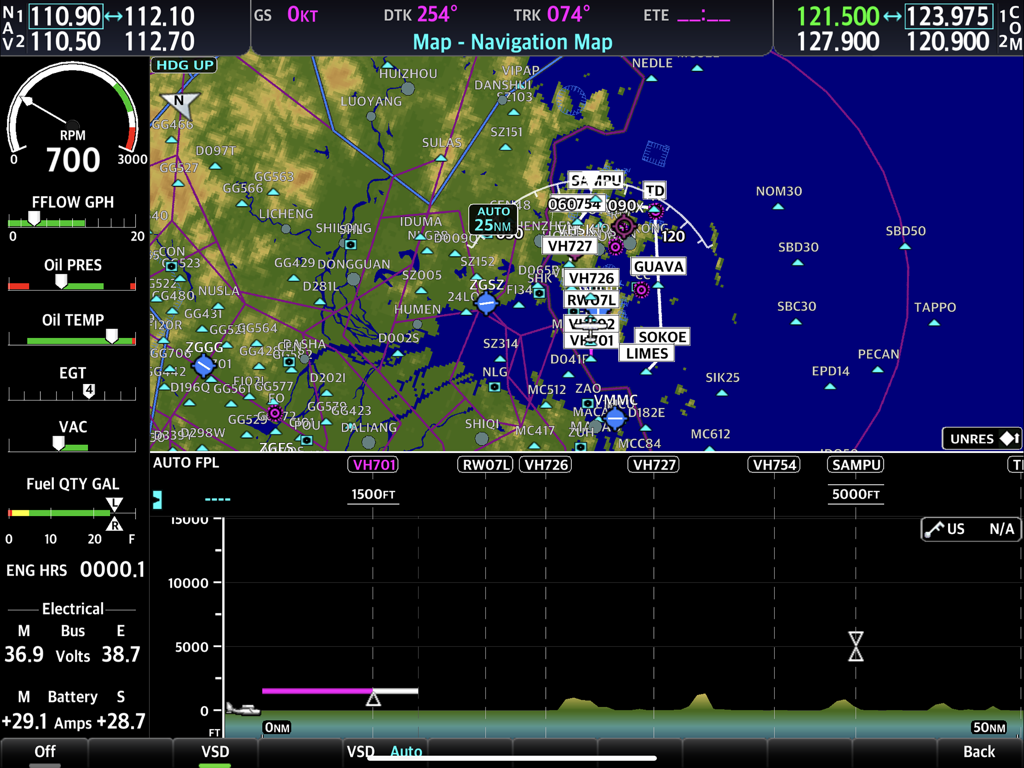Select the Map - Navigation Map page title
1024x768 pixels.
[x=512, y=42]
